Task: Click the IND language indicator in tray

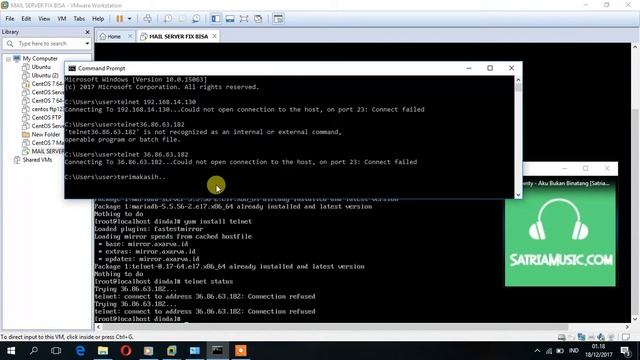Action: point(574,351)
